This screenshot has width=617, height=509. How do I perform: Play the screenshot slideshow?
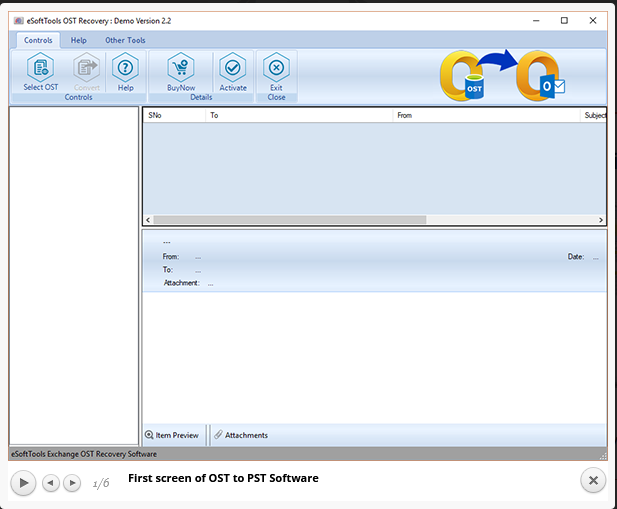[23, 483]
